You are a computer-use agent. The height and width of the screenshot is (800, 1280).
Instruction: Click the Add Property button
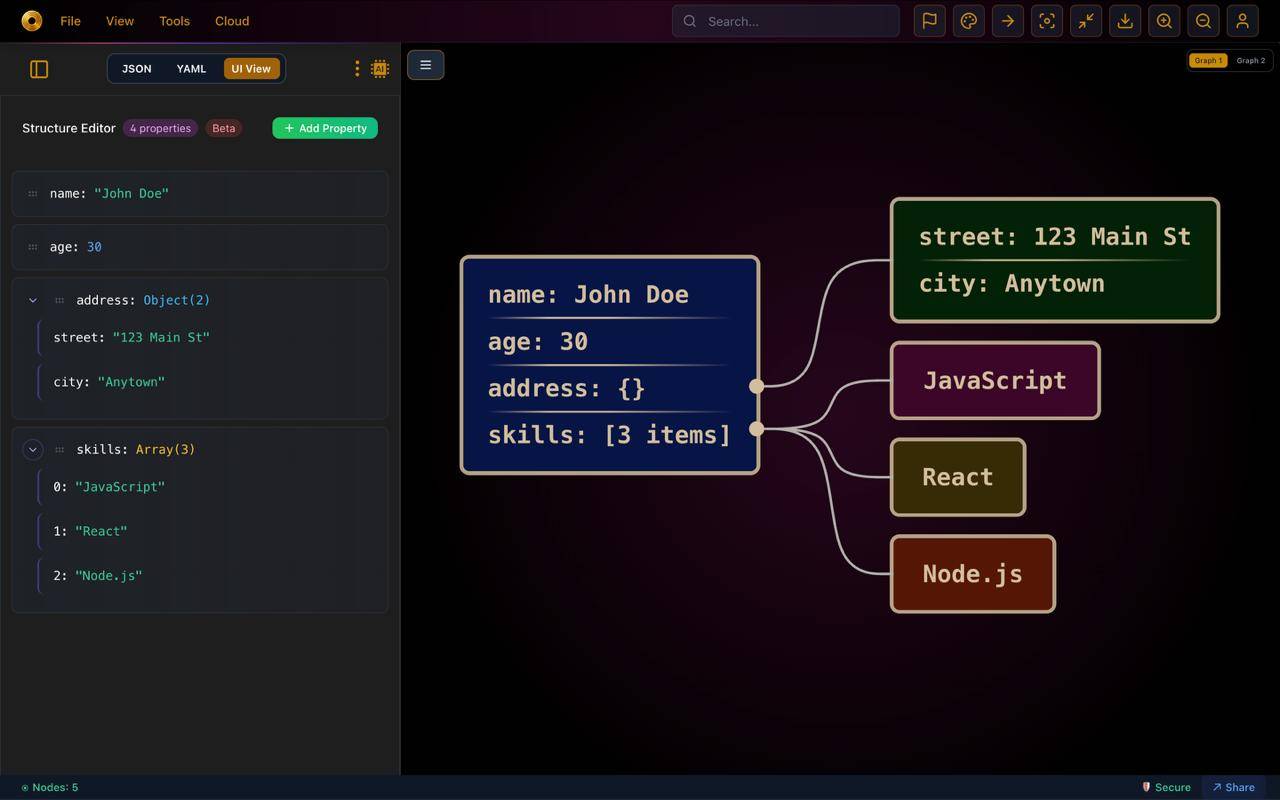[x=325, y=128]
